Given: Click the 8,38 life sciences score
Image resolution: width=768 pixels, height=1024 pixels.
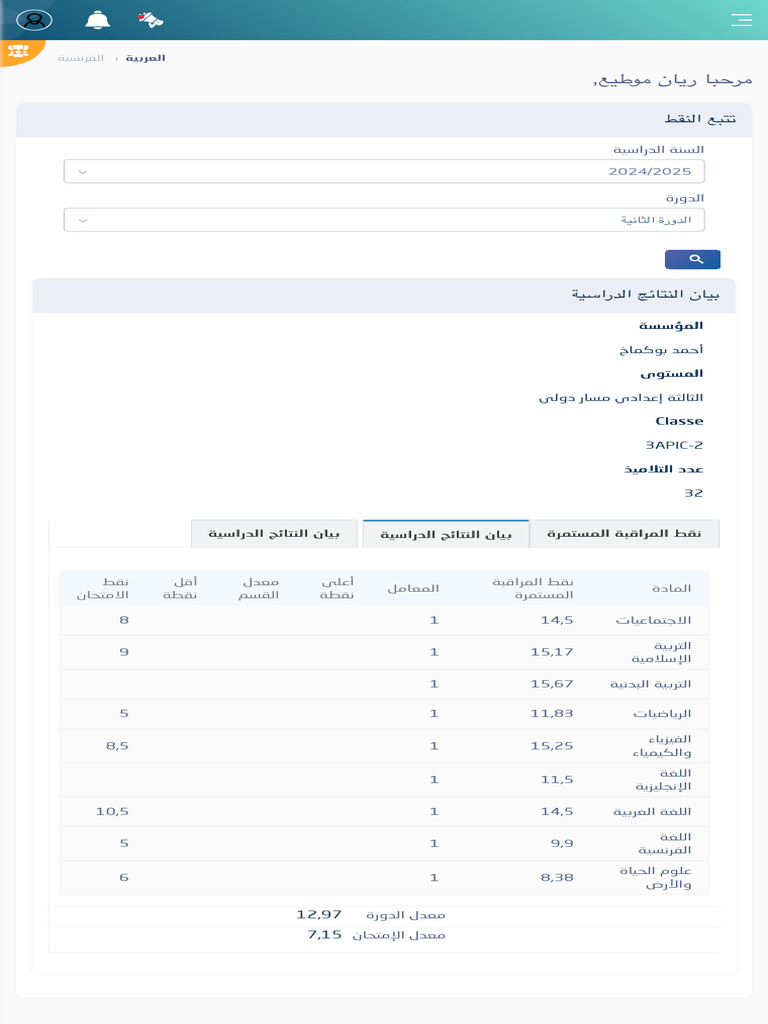Looking at the screenshot, I should coord(557,878).
